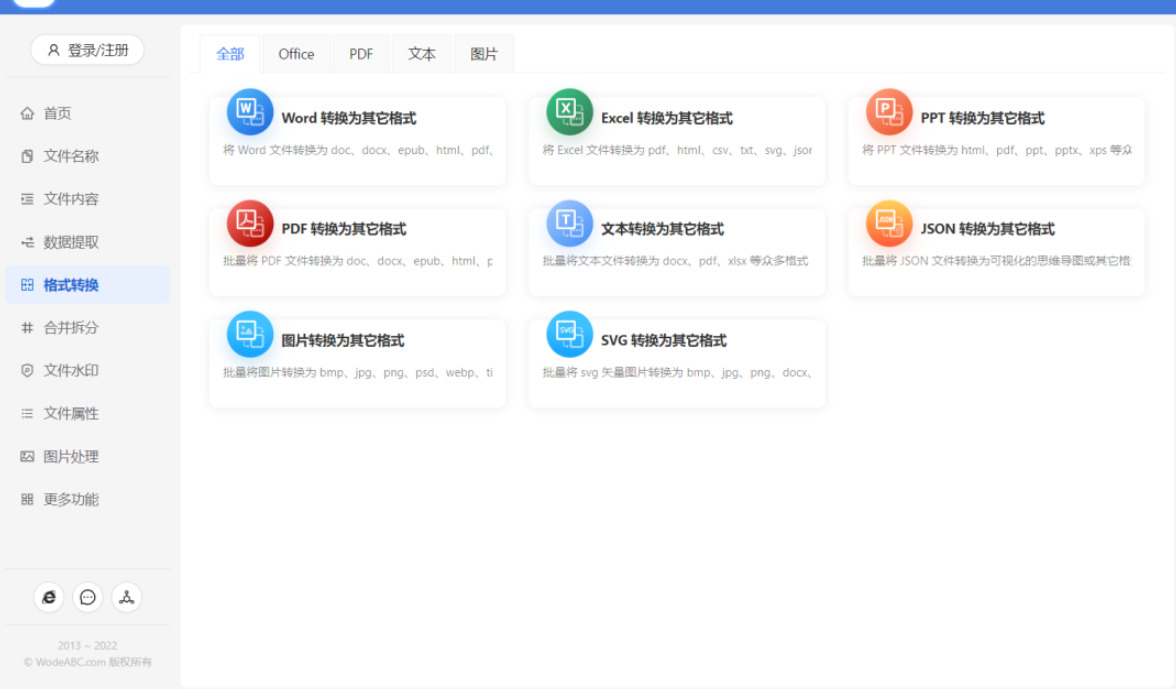
Task: Open the 数据提取 sidebar item
Action: (x=70, y=243)
